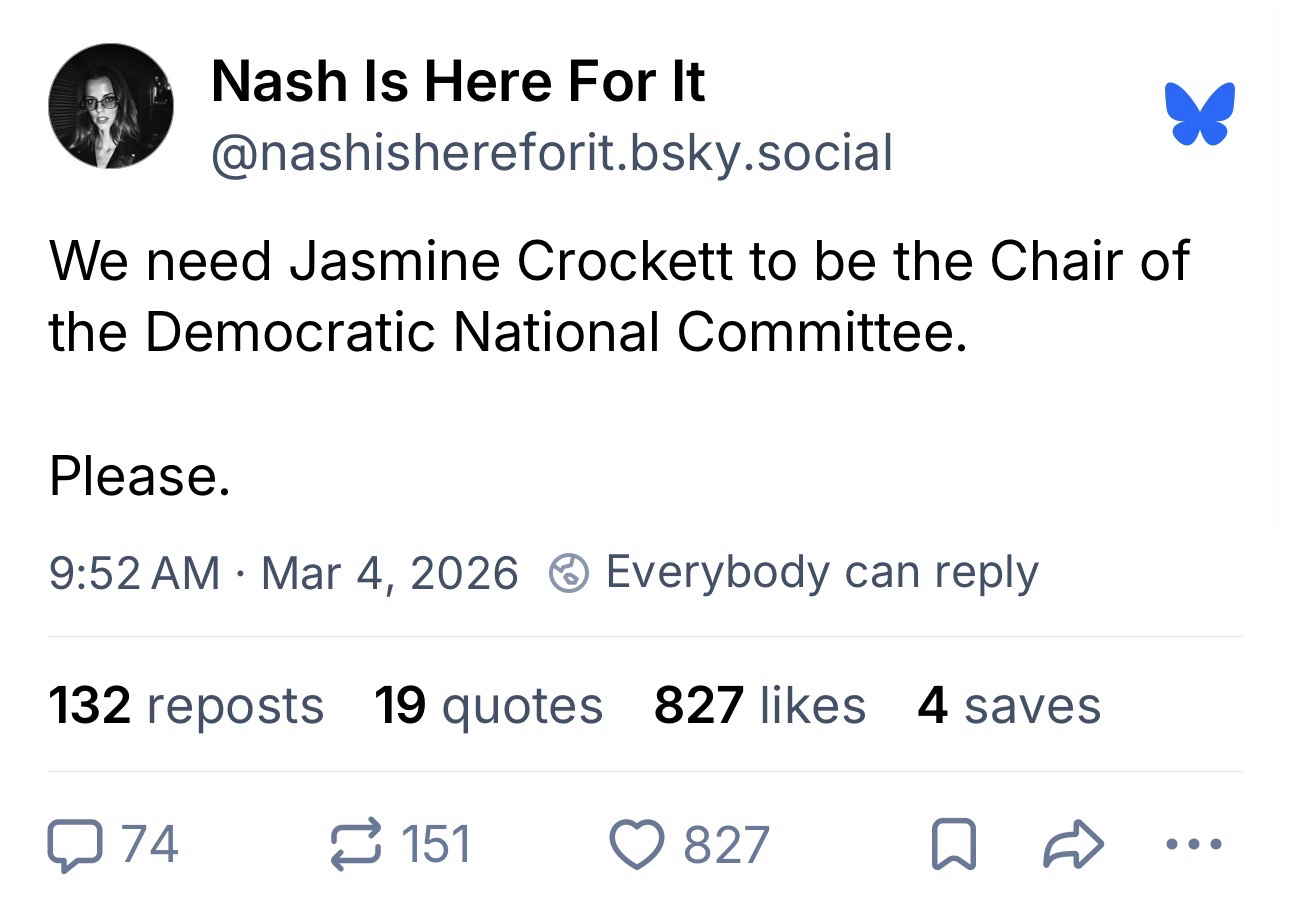Click the "Everybody can reply" label
Viewport: 1290px width, 909px height.
pos(821,572)
